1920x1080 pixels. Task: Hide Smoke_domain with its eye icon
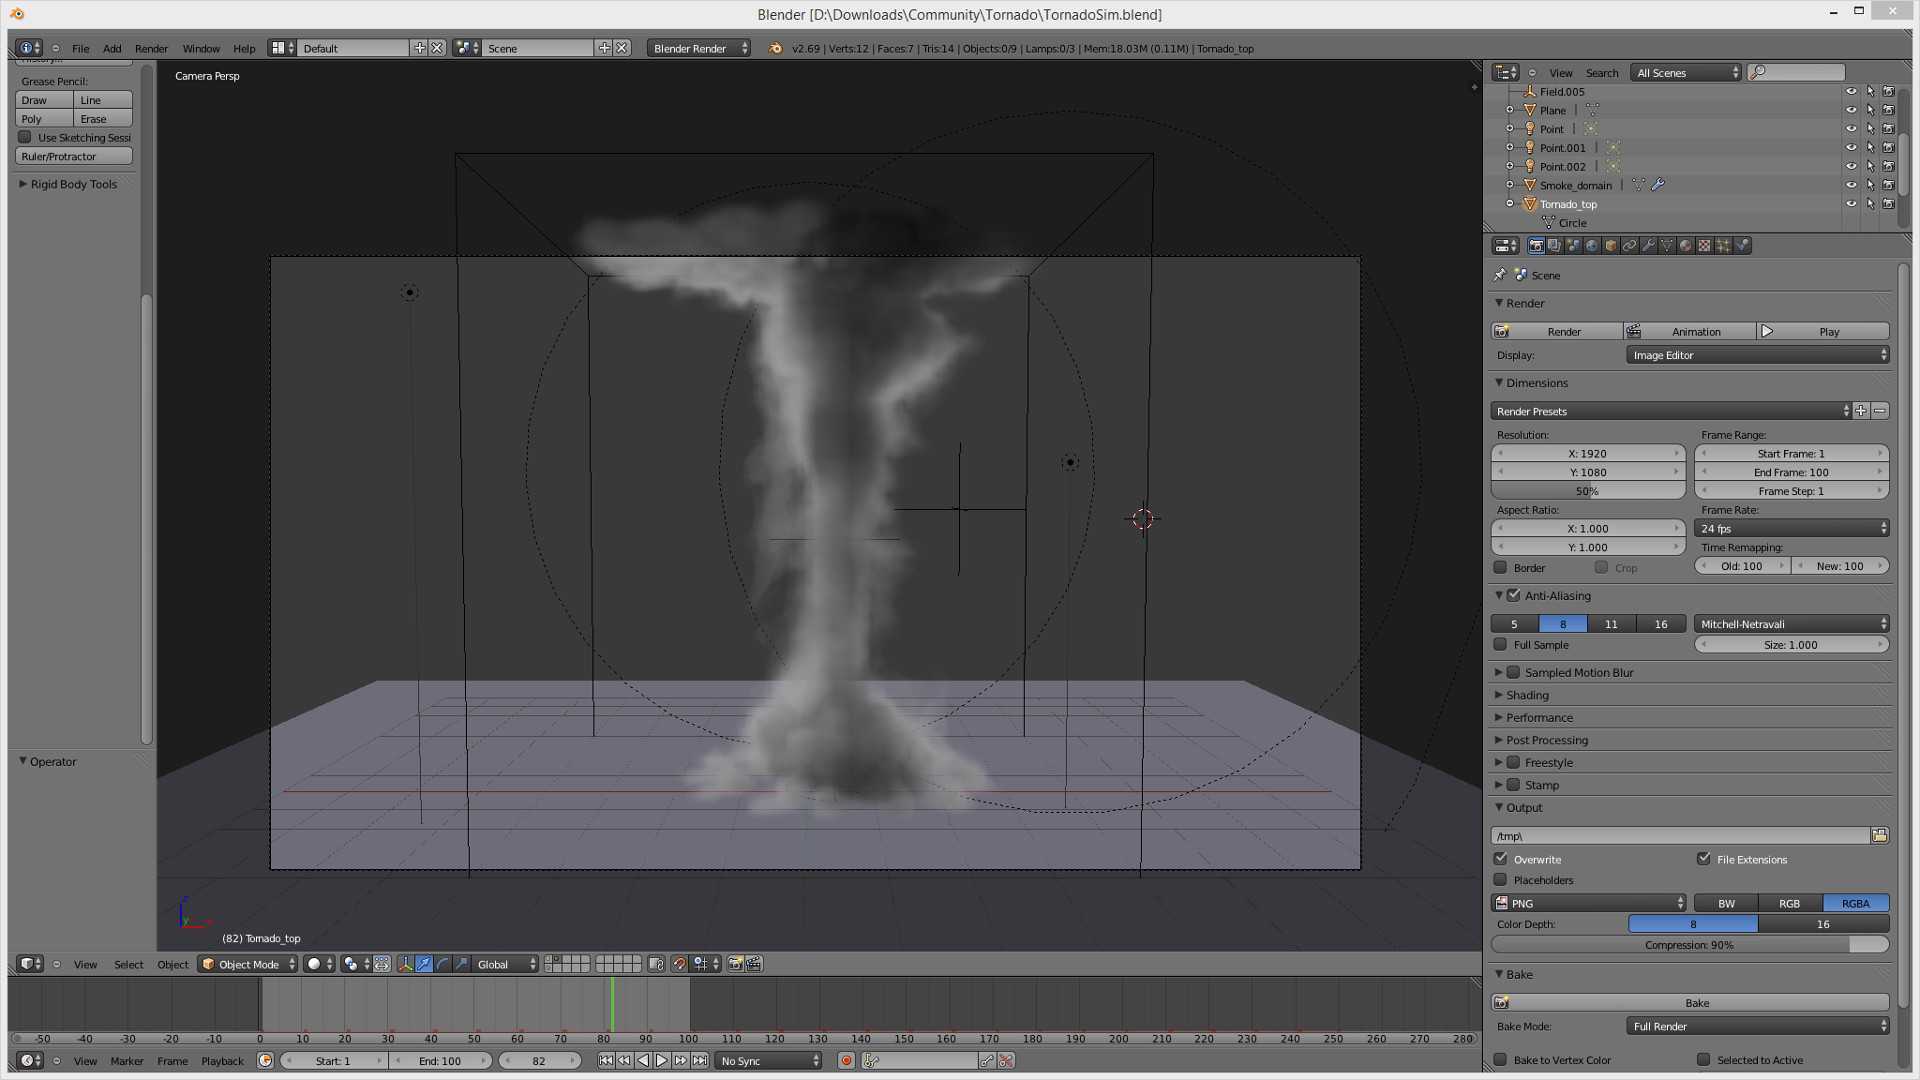(1850, 185)
